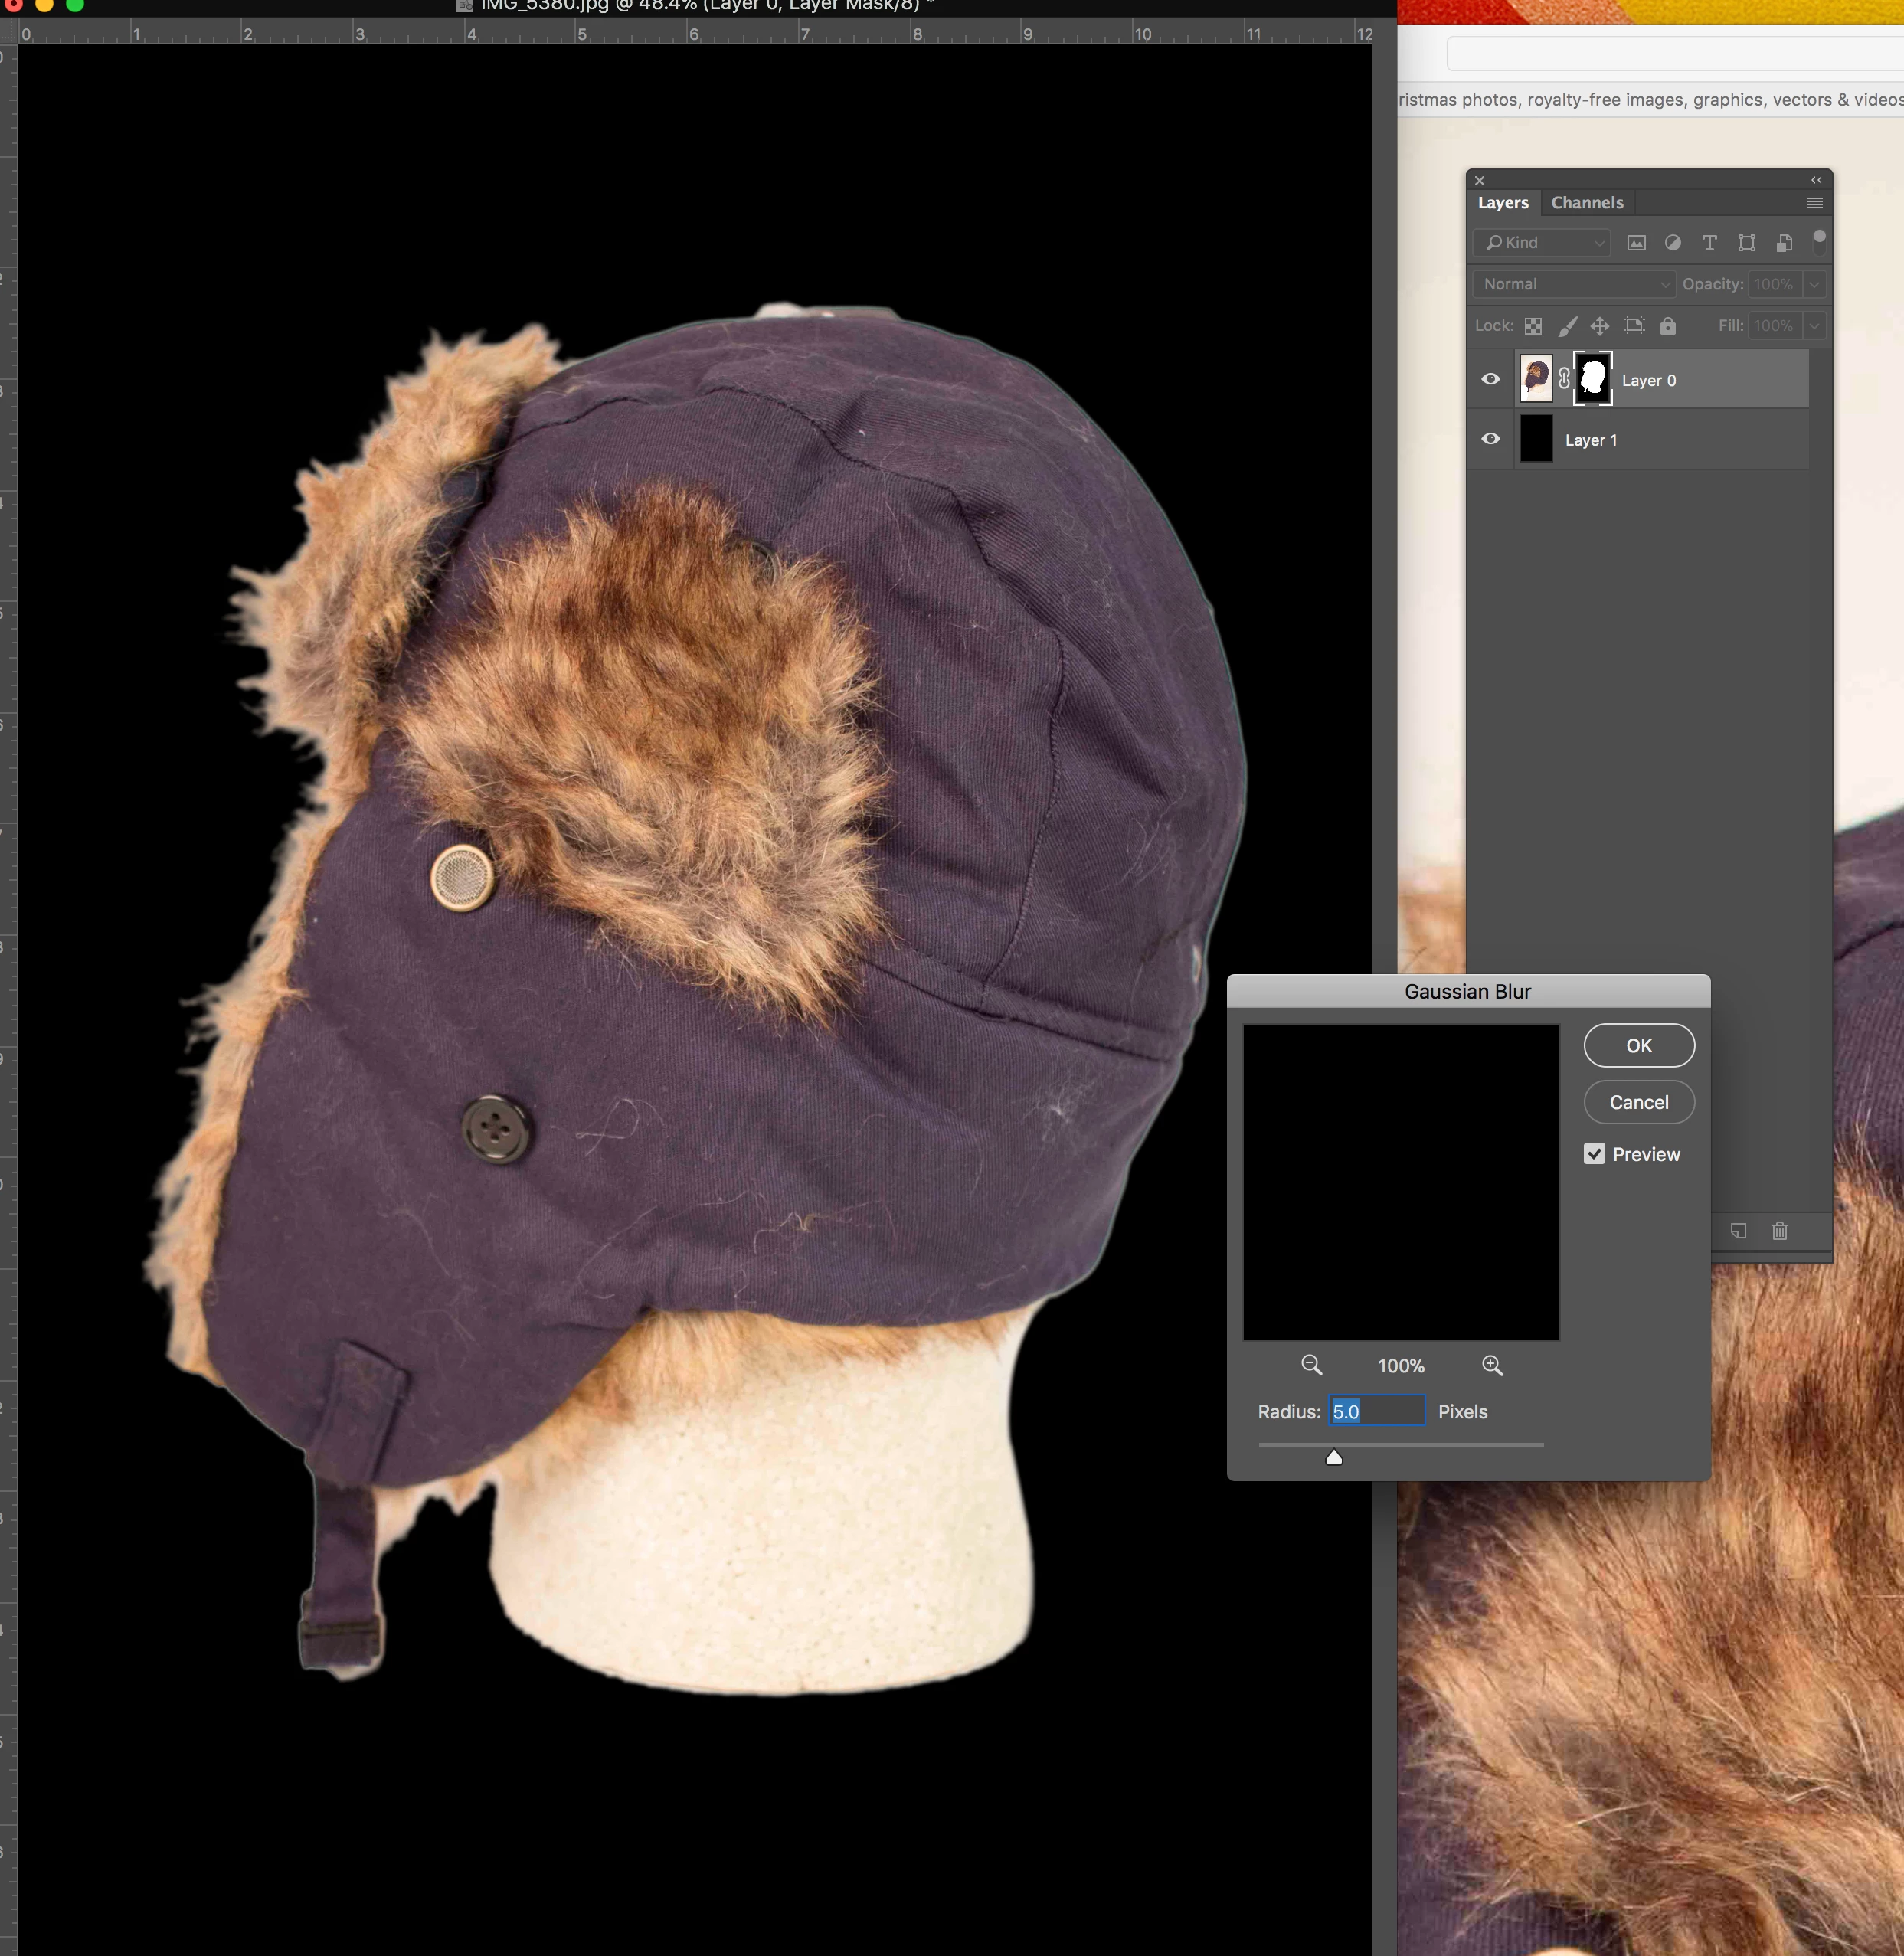1904x1956 pixels.
Task: Hide Layer 0 with its eye icon
Action: tap(1490, 379)
